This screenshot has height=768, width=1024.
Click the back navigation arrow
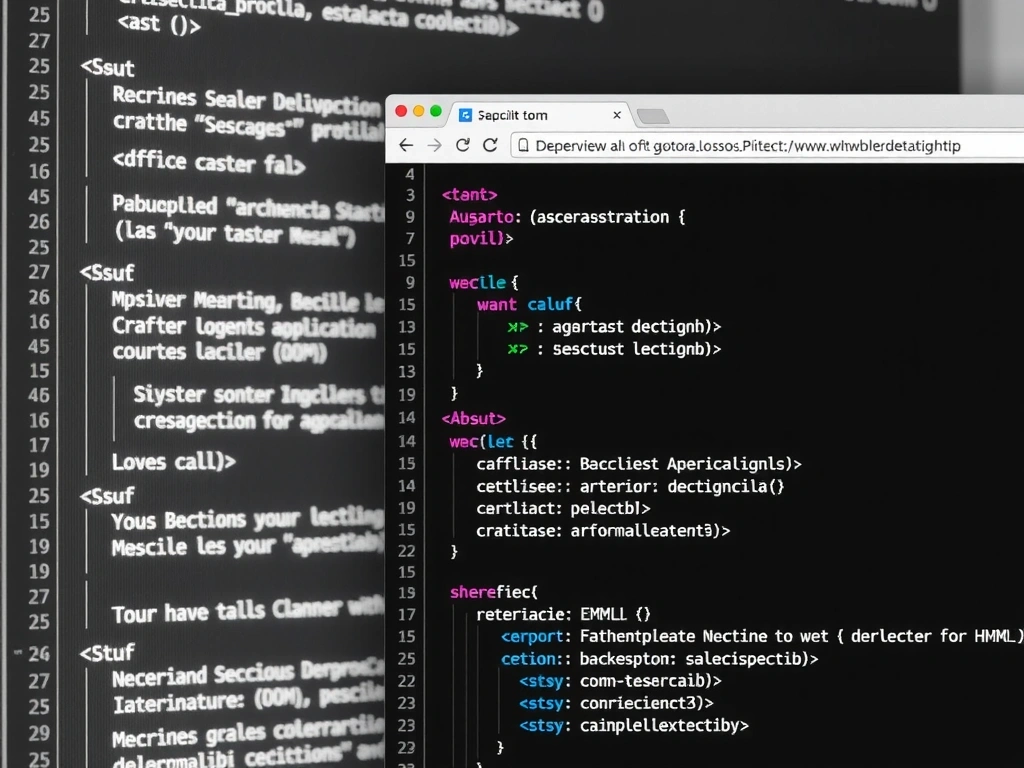(x=405, y=145)
